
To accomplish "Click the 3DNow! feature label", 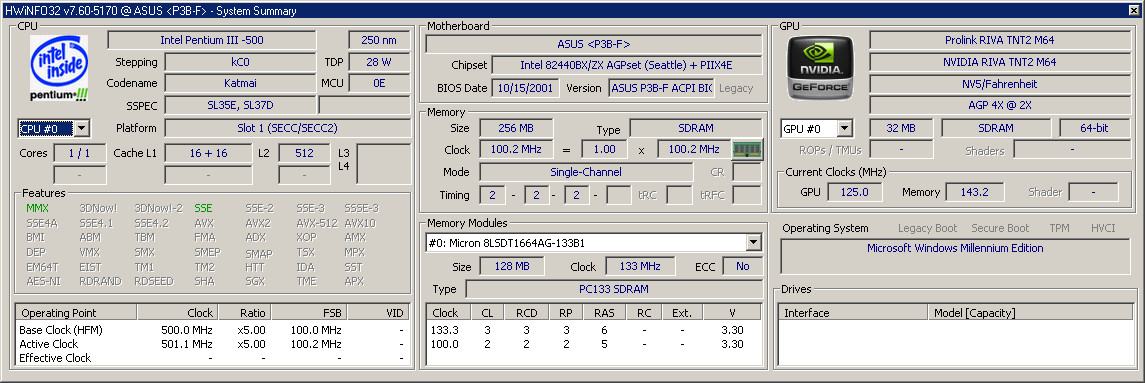I will [98, 208].
